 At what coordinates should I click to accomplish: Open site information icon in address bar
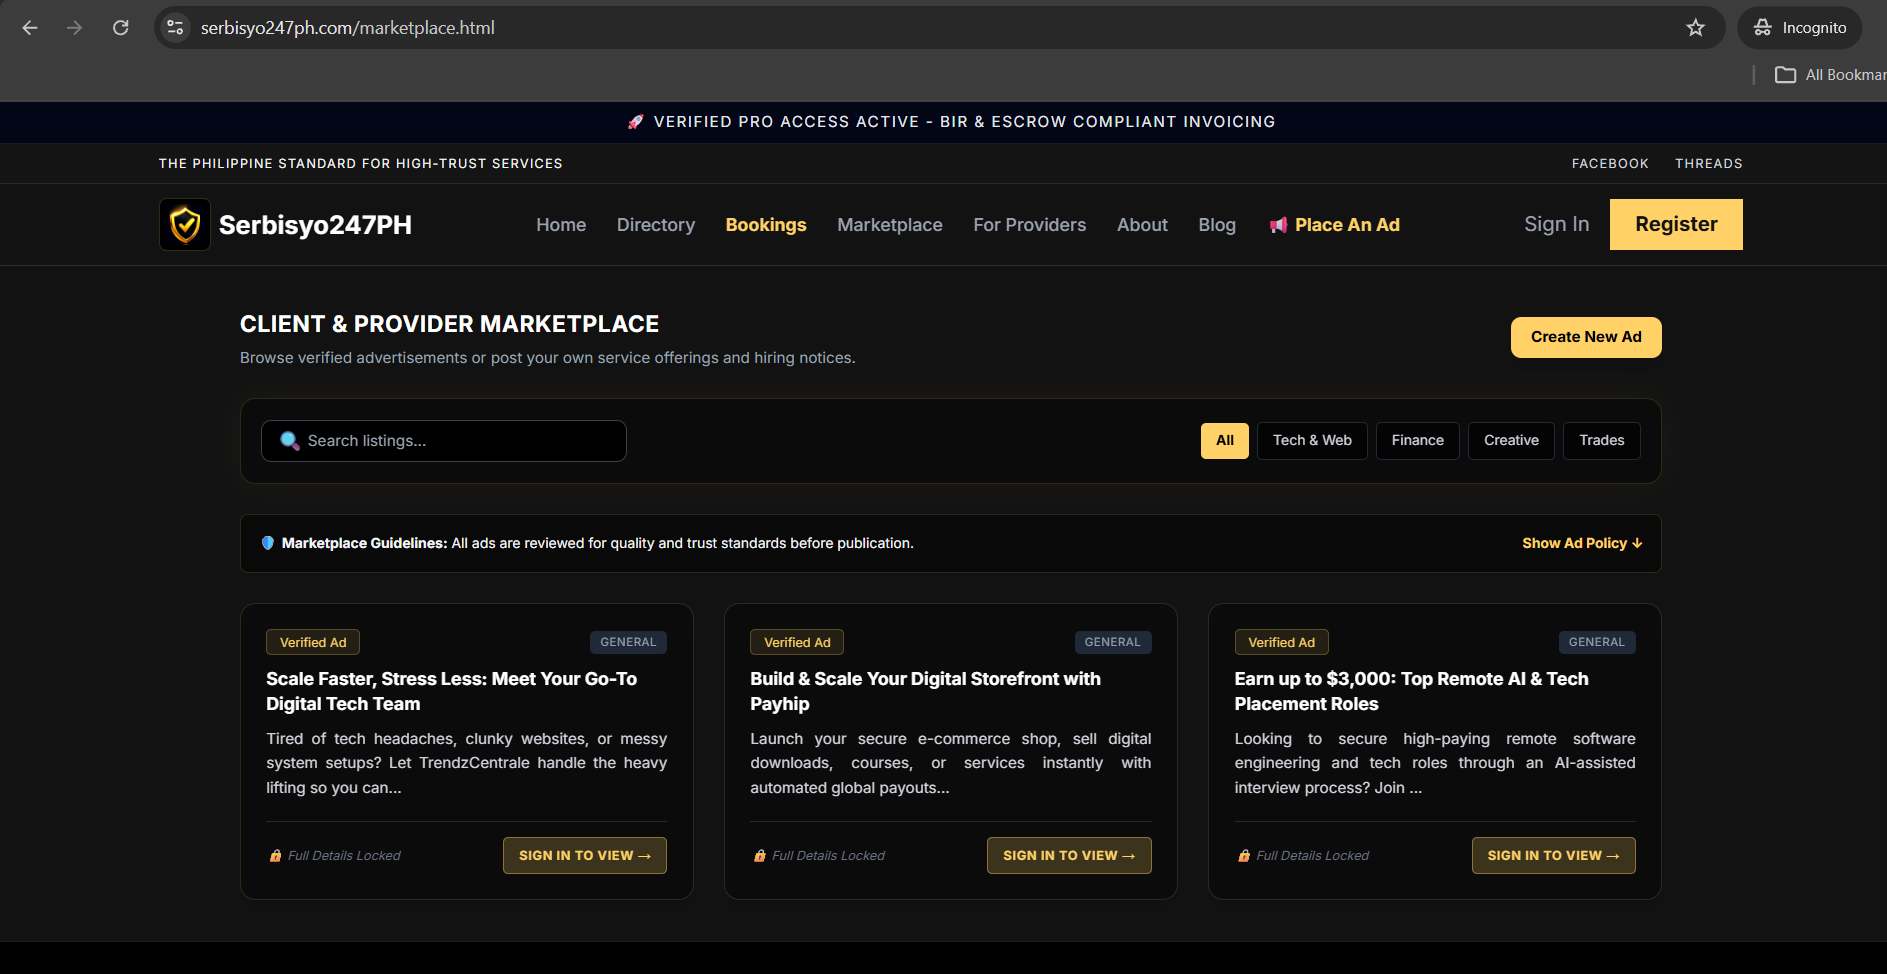click(x=176, y=28)
